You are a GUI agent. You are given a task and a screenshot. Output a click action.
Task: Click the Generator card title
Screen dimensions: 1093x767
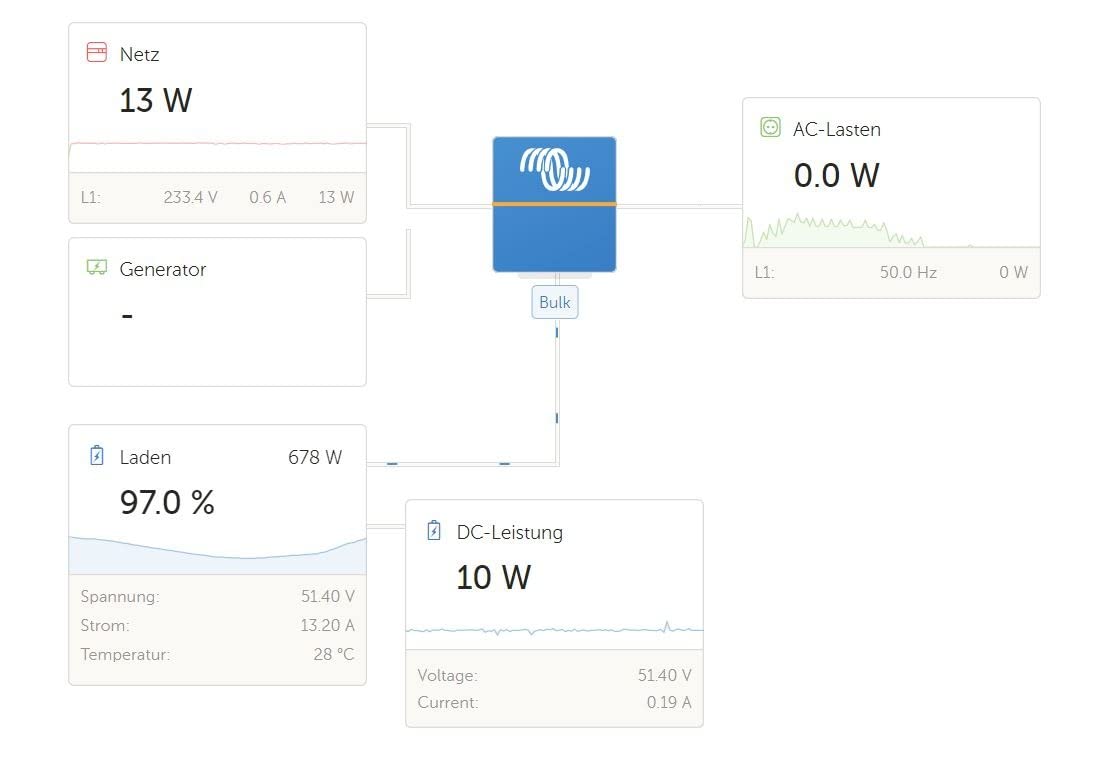tap(162, 269)
